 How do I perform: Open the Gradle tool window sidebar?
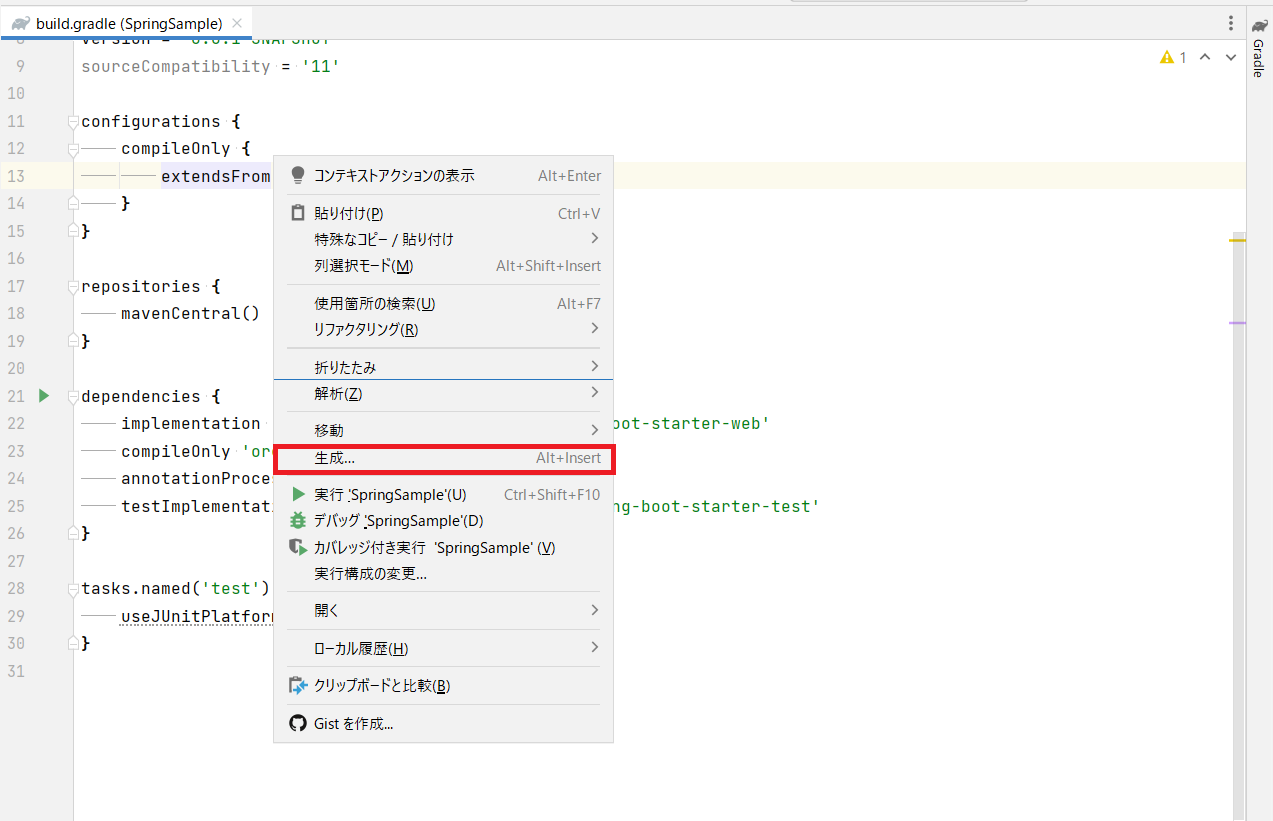(x=1259, y=49)
